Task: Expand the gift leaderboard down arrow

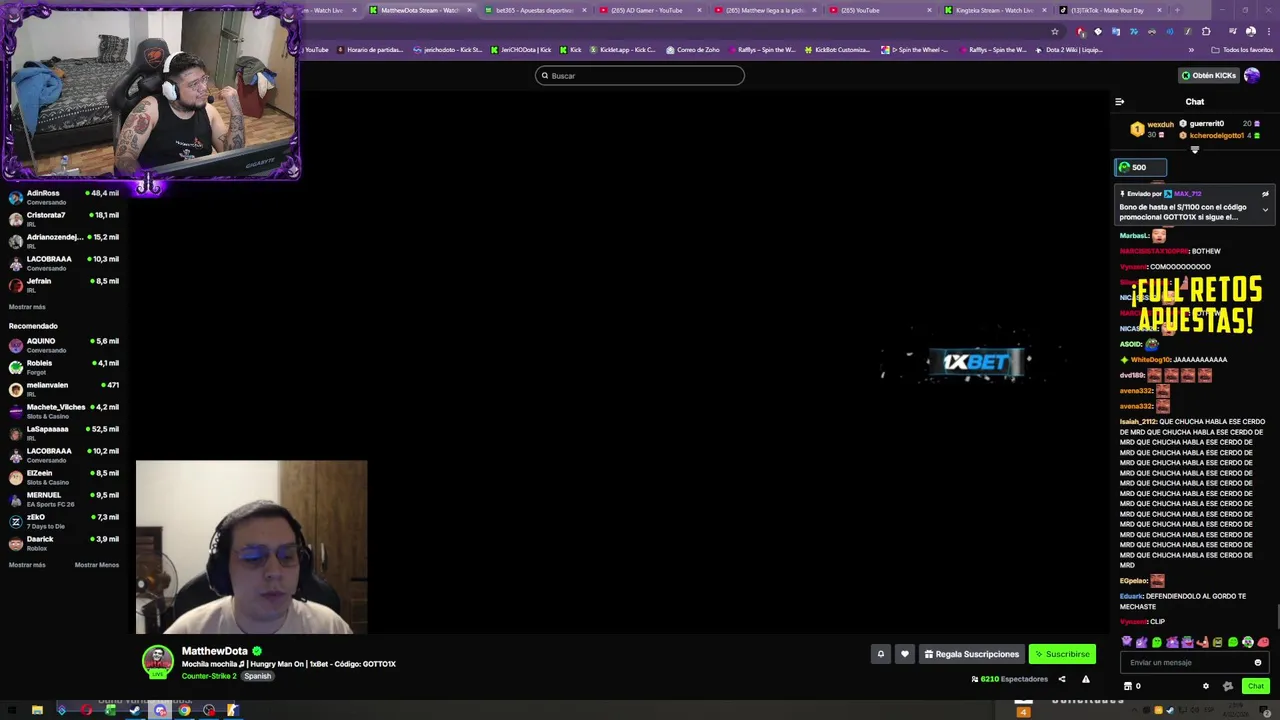Action: point(1194,150)
